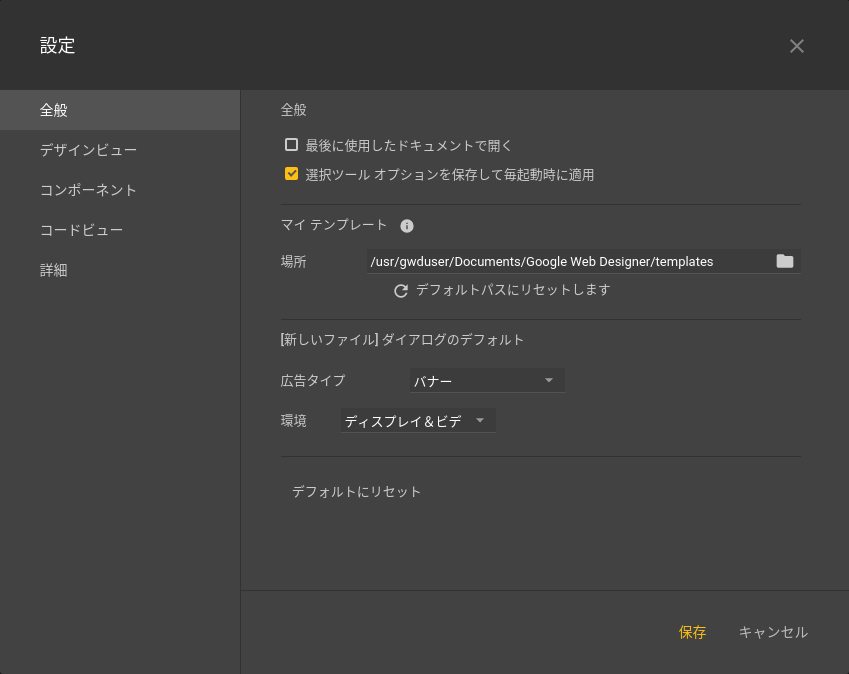Image resolution: width=849 pixels, height=674 pixels.
Task: Select the 全般 settings category
Action: click(120, 110)
